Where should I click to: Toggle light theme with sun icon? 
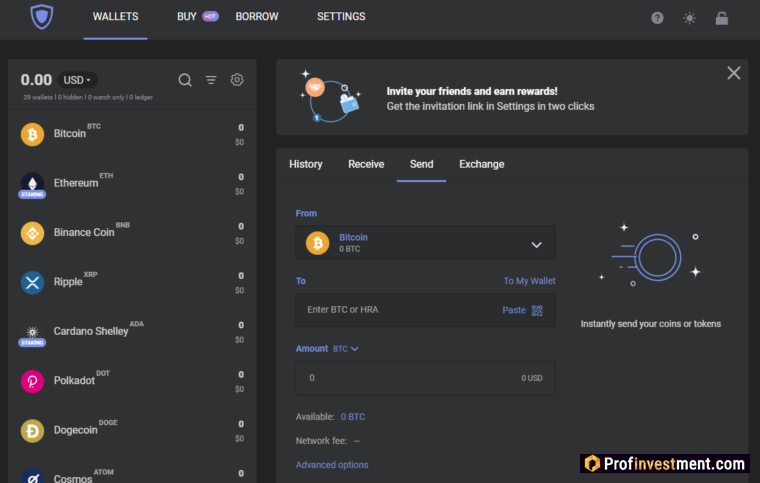tap(689, 18)
